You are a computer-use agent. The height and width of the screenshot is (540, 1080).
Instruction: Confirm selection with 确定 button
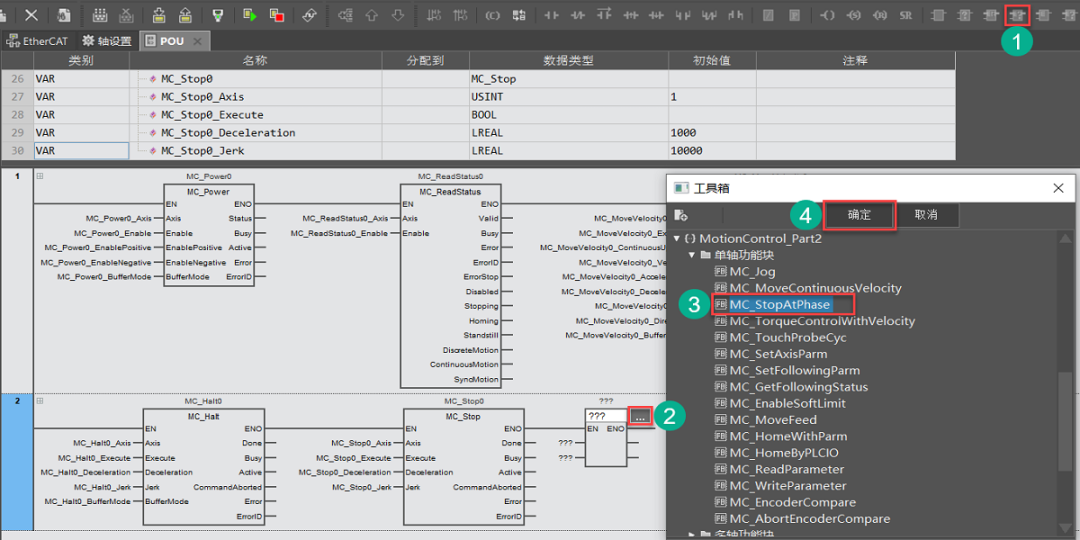(859, 215)
